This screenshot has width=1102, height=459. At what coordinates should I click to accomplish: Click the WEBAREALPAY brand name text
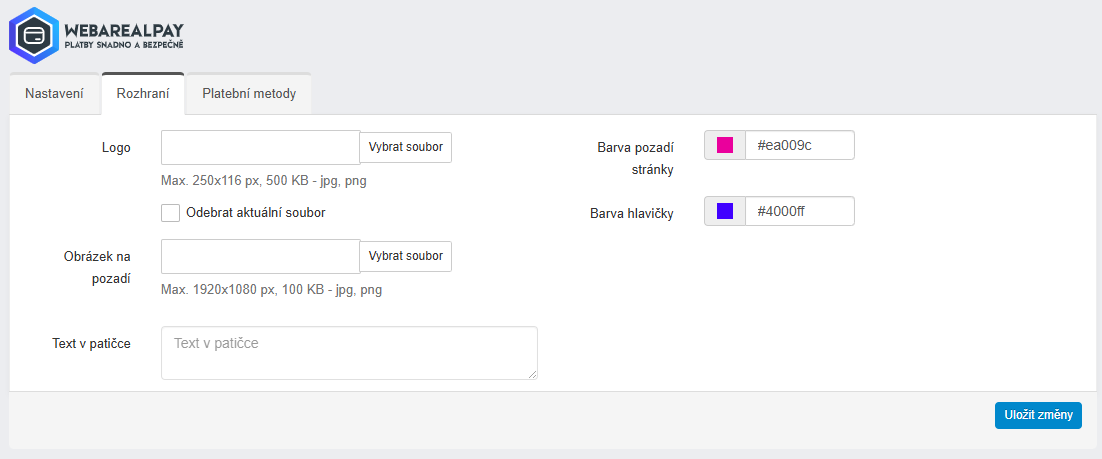coord(124,28)
